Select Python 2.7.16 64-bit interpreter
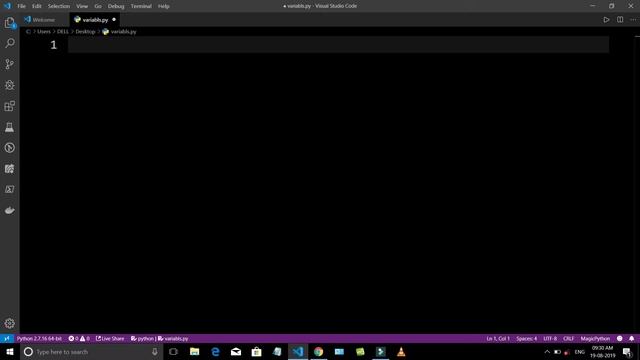Viewport: 640px width, 360px height. [39, 338]
